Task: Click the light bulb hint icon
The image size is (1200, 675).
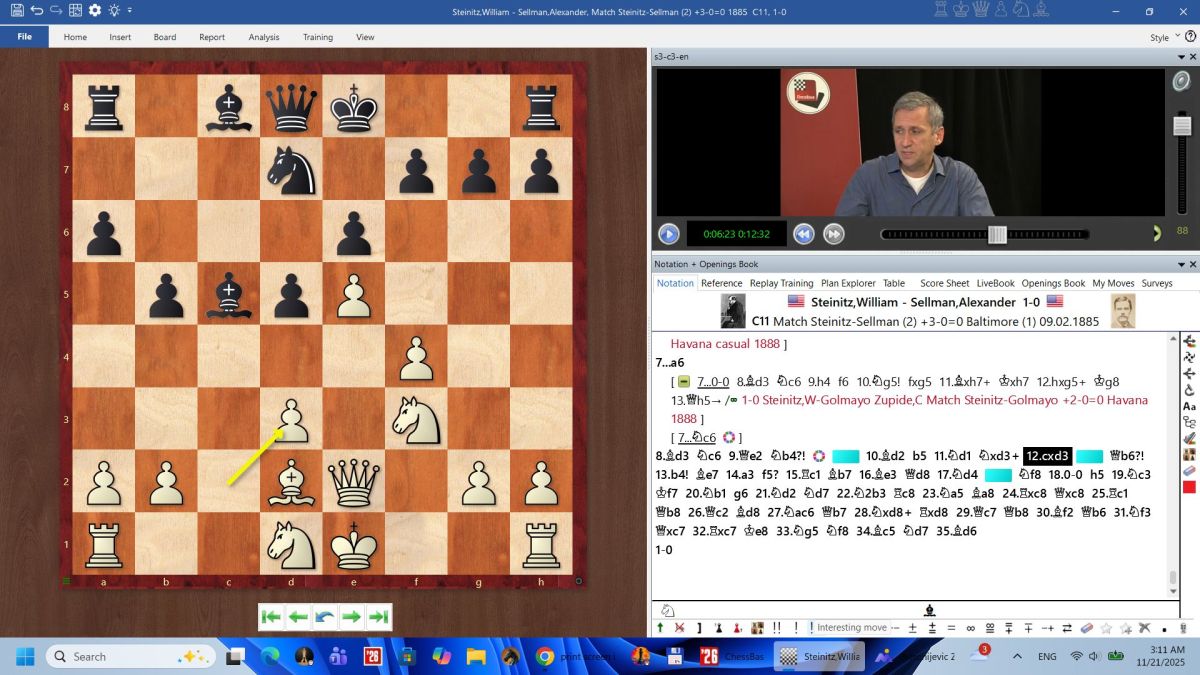Action: 114,10
